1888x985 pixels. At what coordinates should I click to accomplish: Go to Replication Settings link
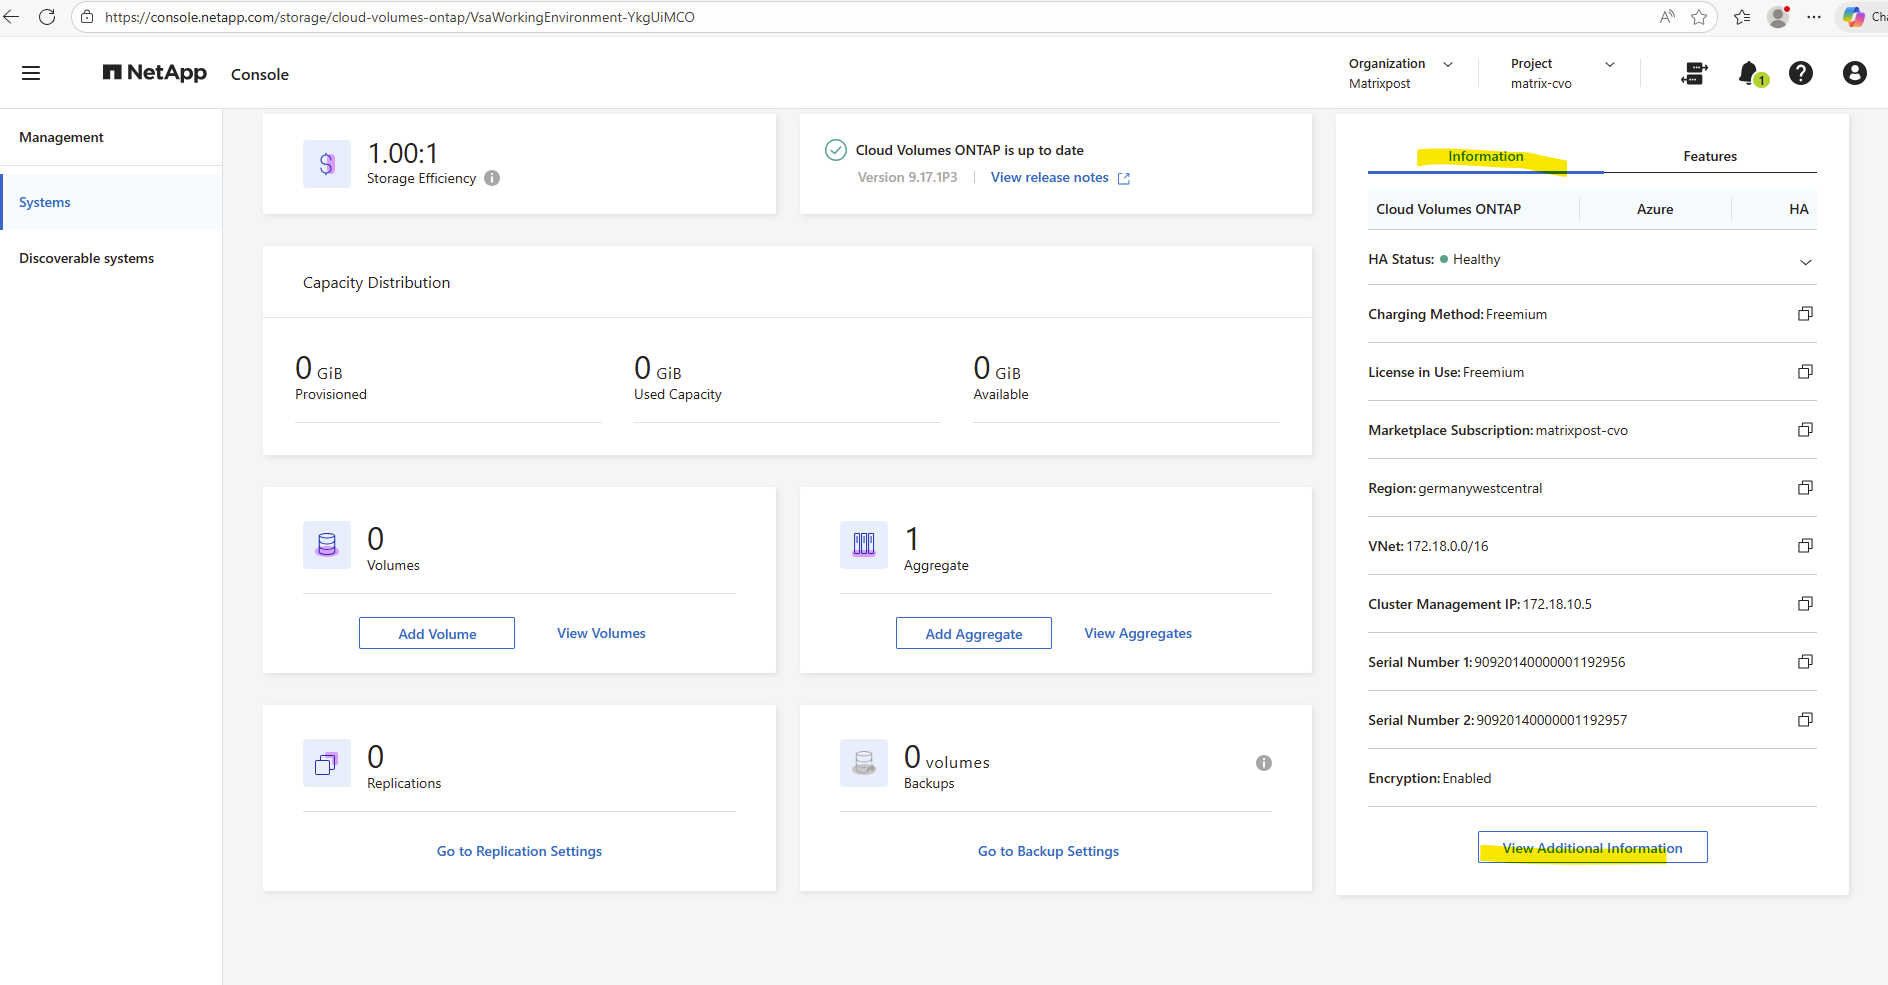tap(519, 851)
